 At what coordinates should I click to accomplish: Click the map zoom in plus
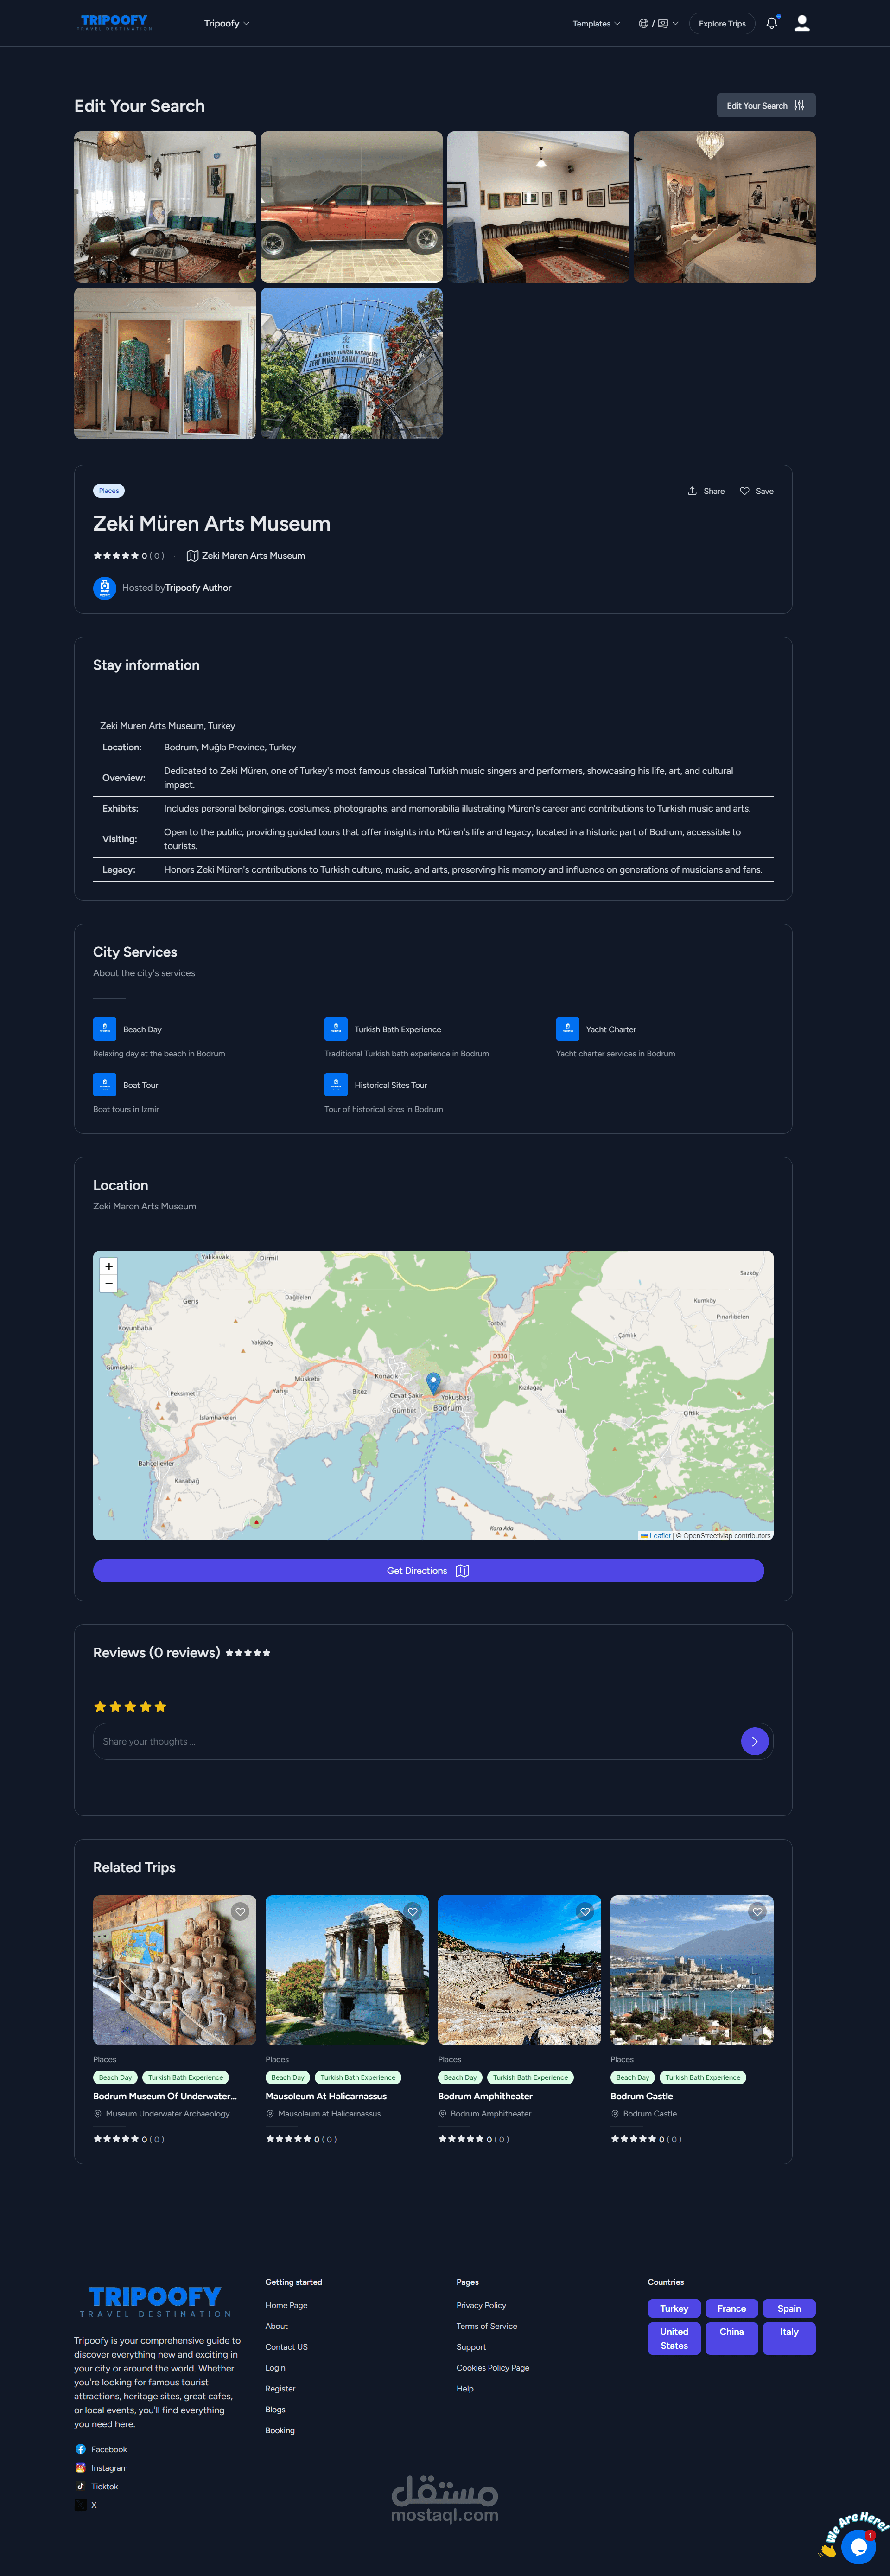[x=109, y=1266]
